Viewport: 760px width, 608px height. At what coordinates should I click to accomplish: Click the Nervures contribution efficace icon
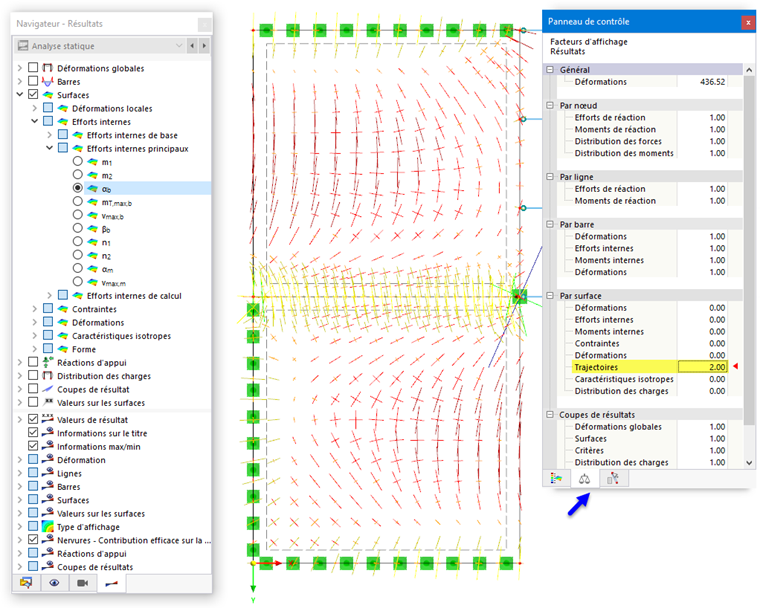(x=48, y=540)
